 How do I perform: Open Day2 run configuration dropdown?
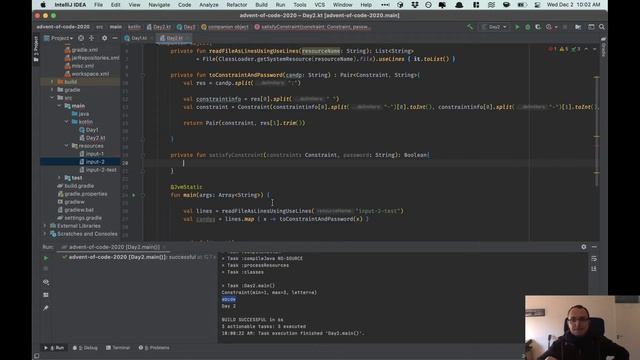click(495, 27)
